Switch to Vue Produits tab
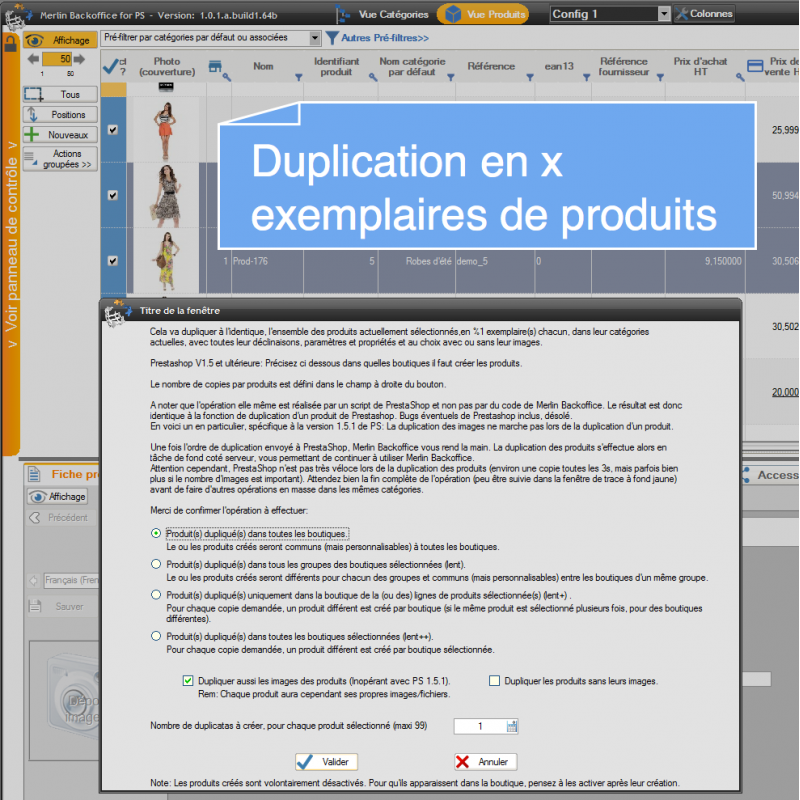The image size is (800, 800). tap(485, 14)
